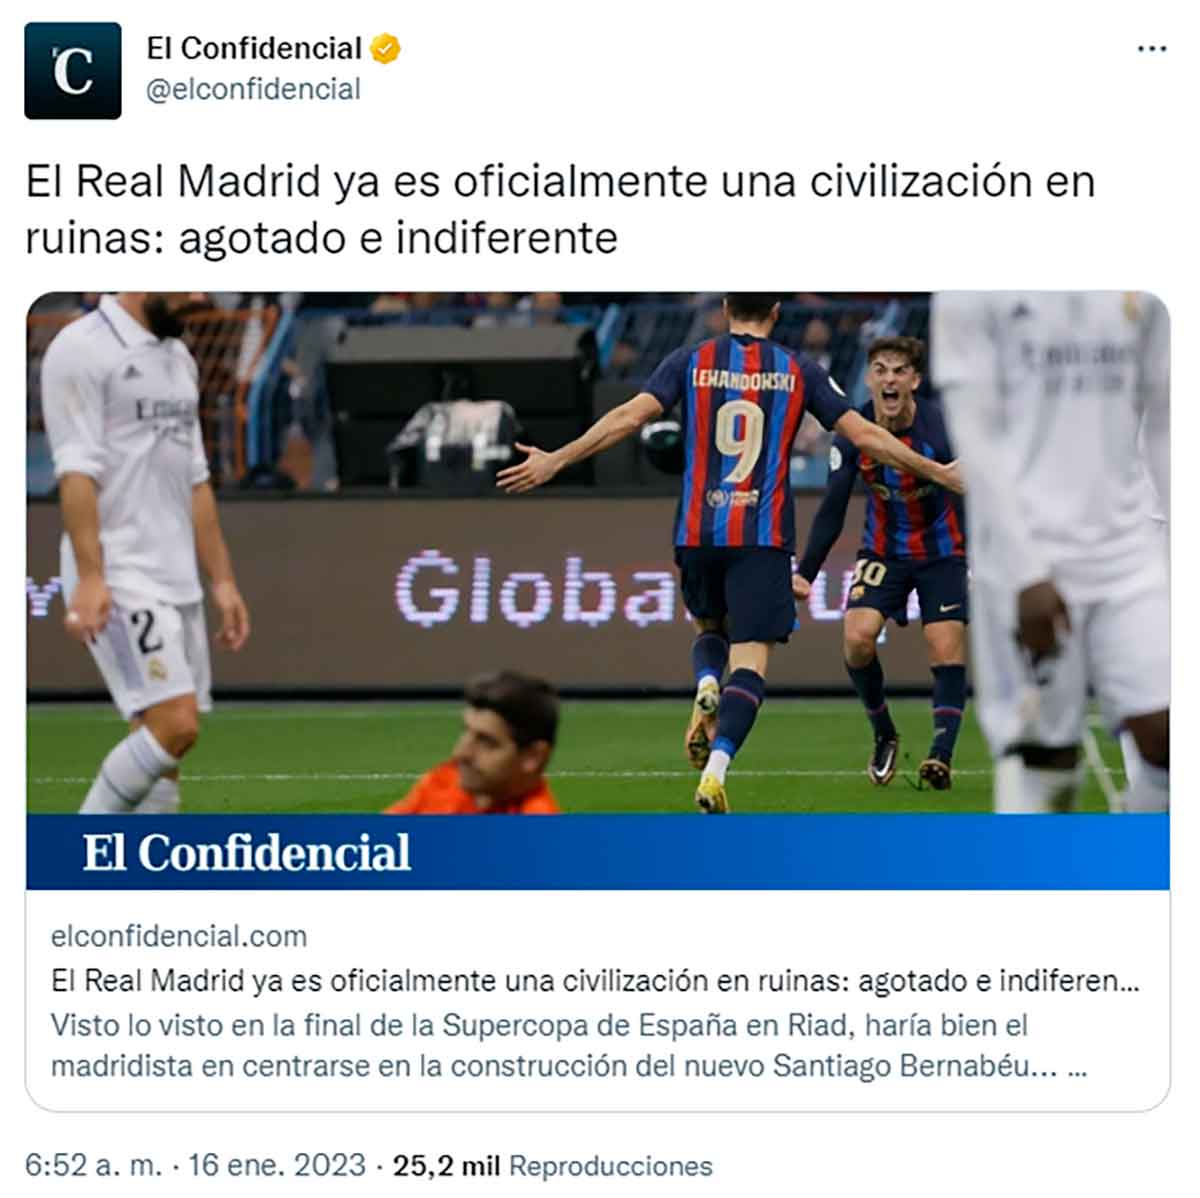The width and height of the screenshot is (1200, 1198).
Task: Visit the @elconfidencial handle link
Action: click(x=253, y=90)
